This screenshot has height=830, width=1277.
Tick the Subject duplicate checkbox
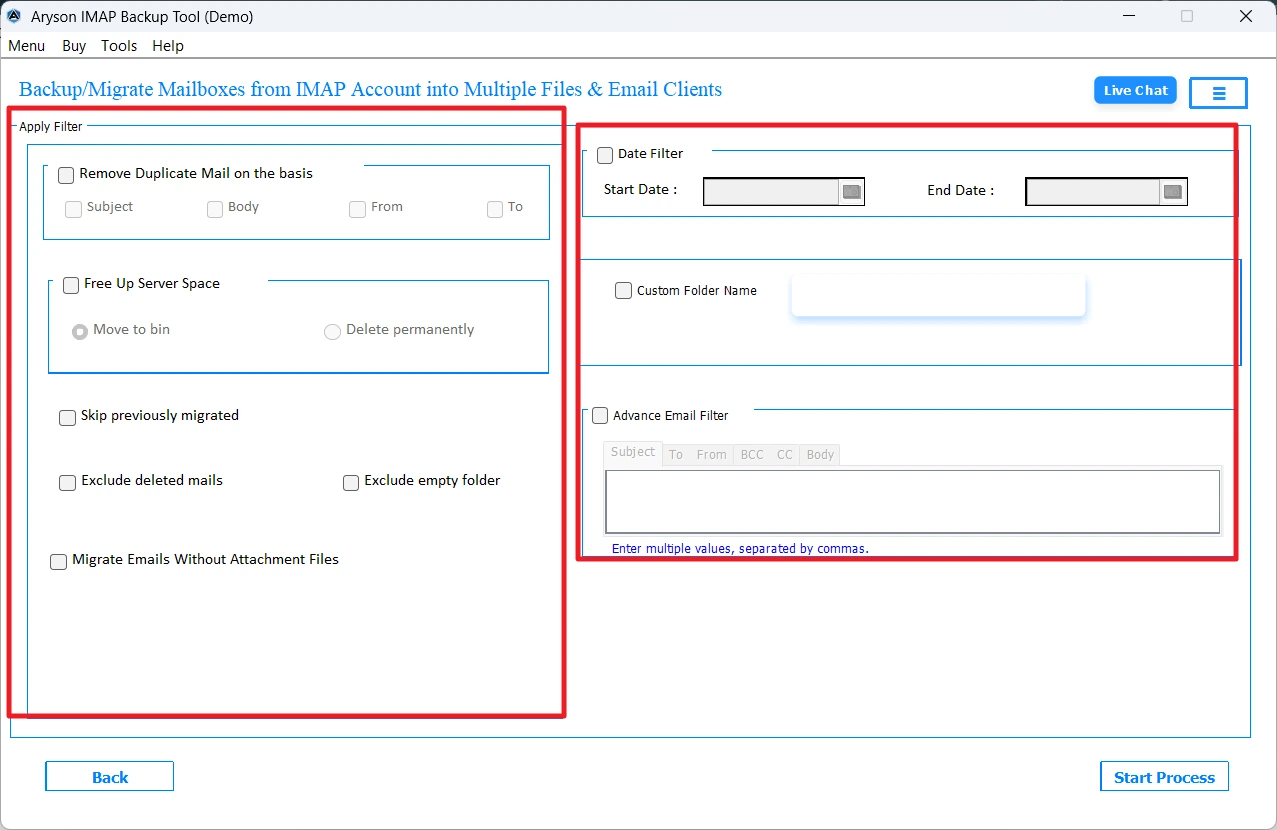pyautogui.click(x=73, y=209)
